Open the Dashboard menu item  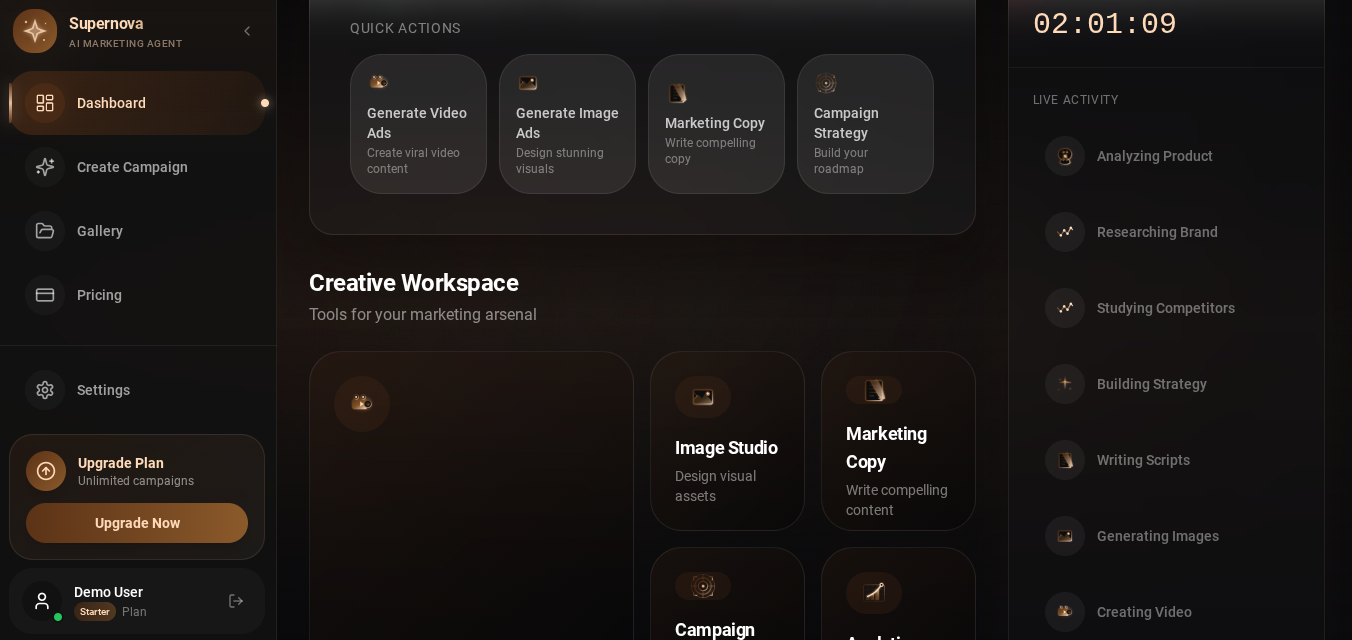(138, 103)
